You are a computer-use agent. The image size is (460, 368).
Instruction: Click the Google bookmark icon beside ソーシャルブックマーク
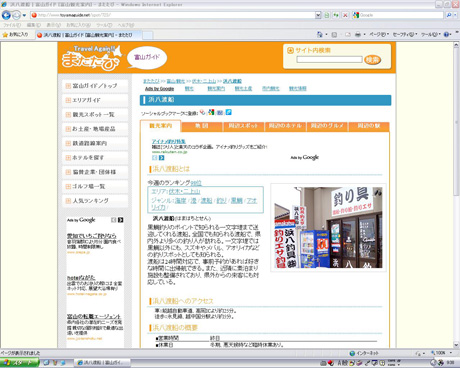pyautogui.click(x=211, y=112)
